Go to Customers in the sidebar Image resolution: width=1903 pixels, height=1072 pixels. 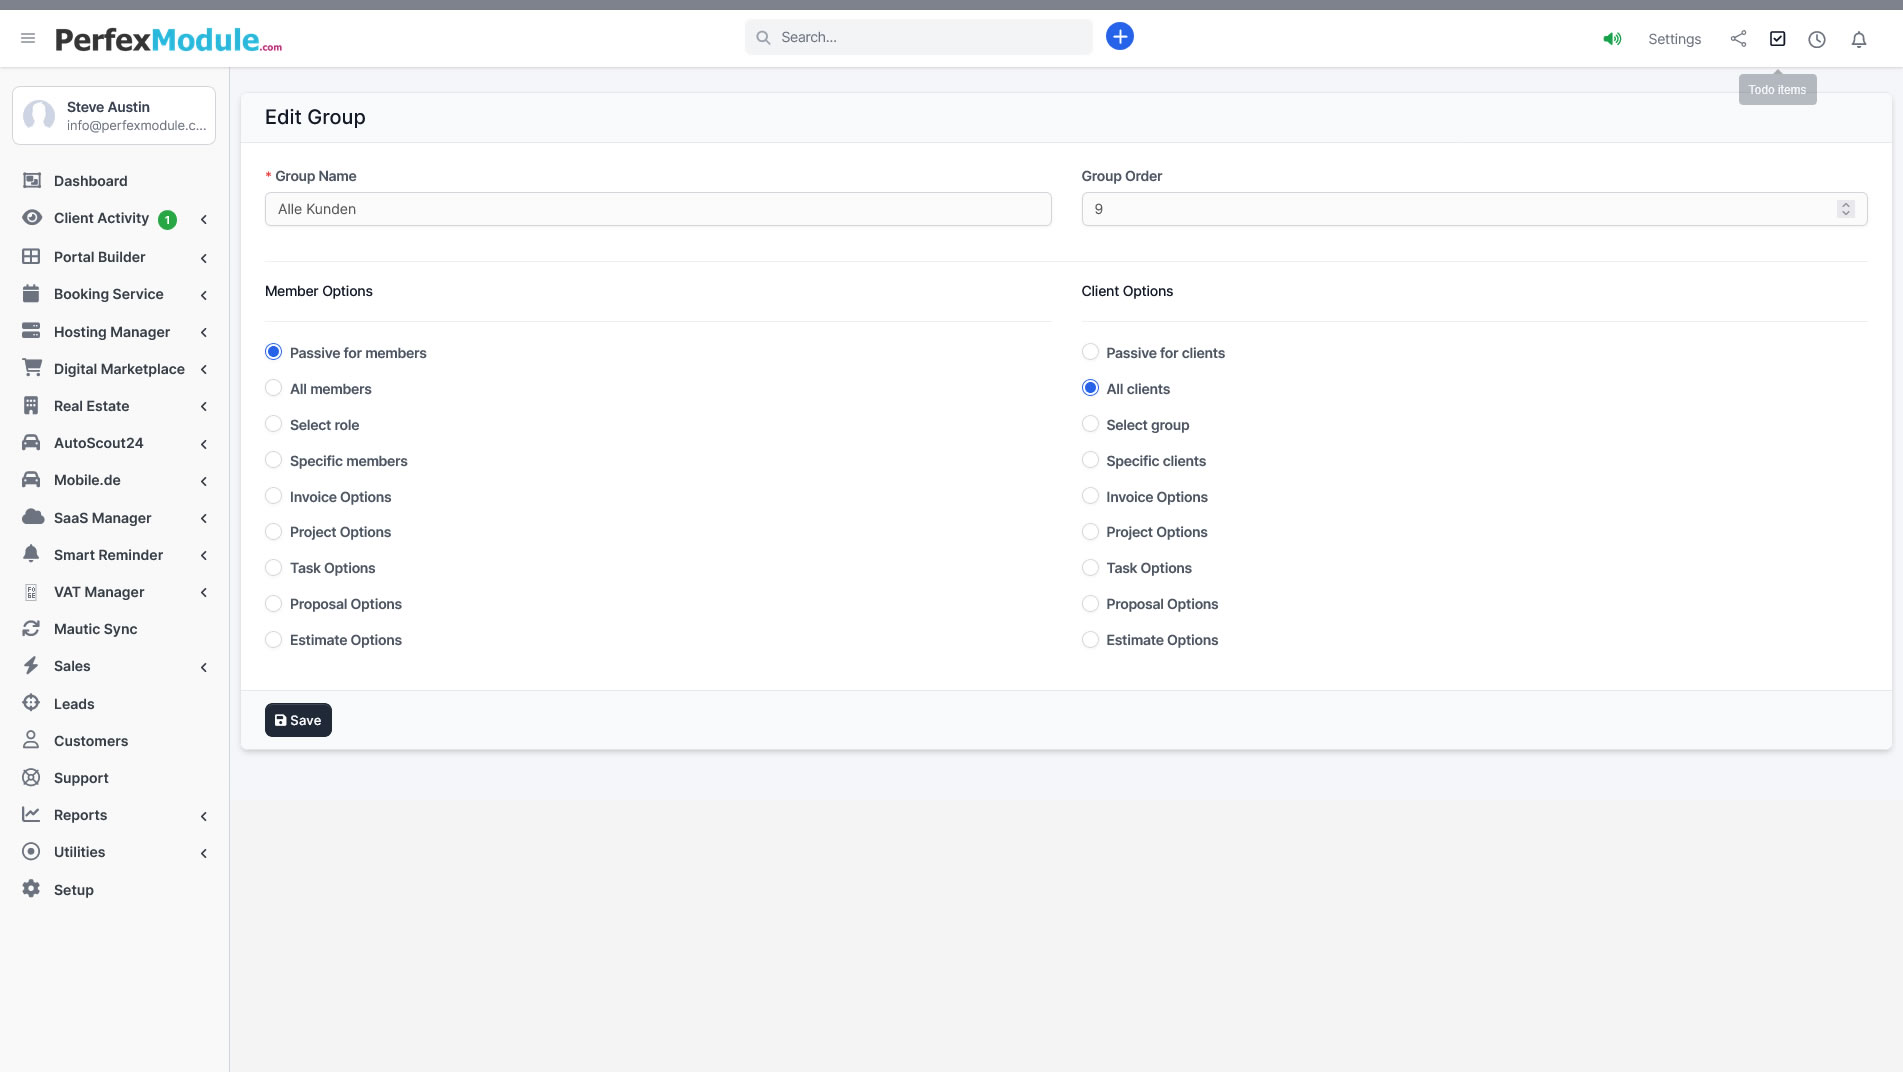(90, 741)
